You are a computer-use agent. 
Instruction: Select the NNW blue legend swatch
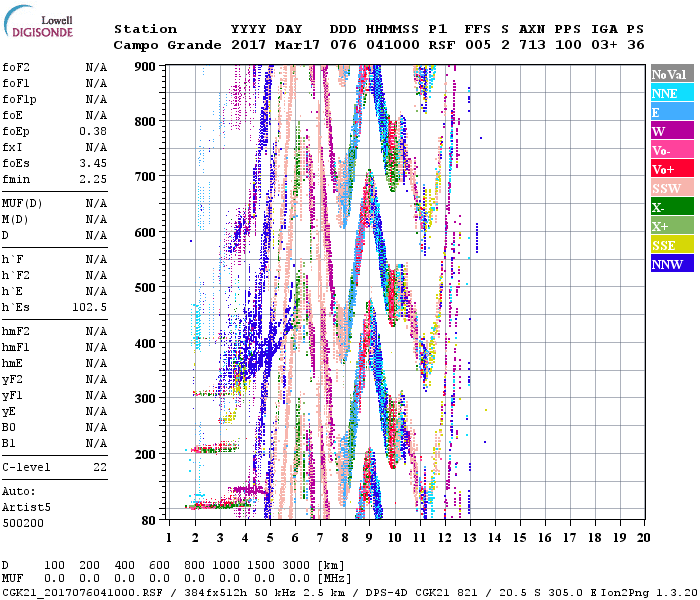pos(672,264)
